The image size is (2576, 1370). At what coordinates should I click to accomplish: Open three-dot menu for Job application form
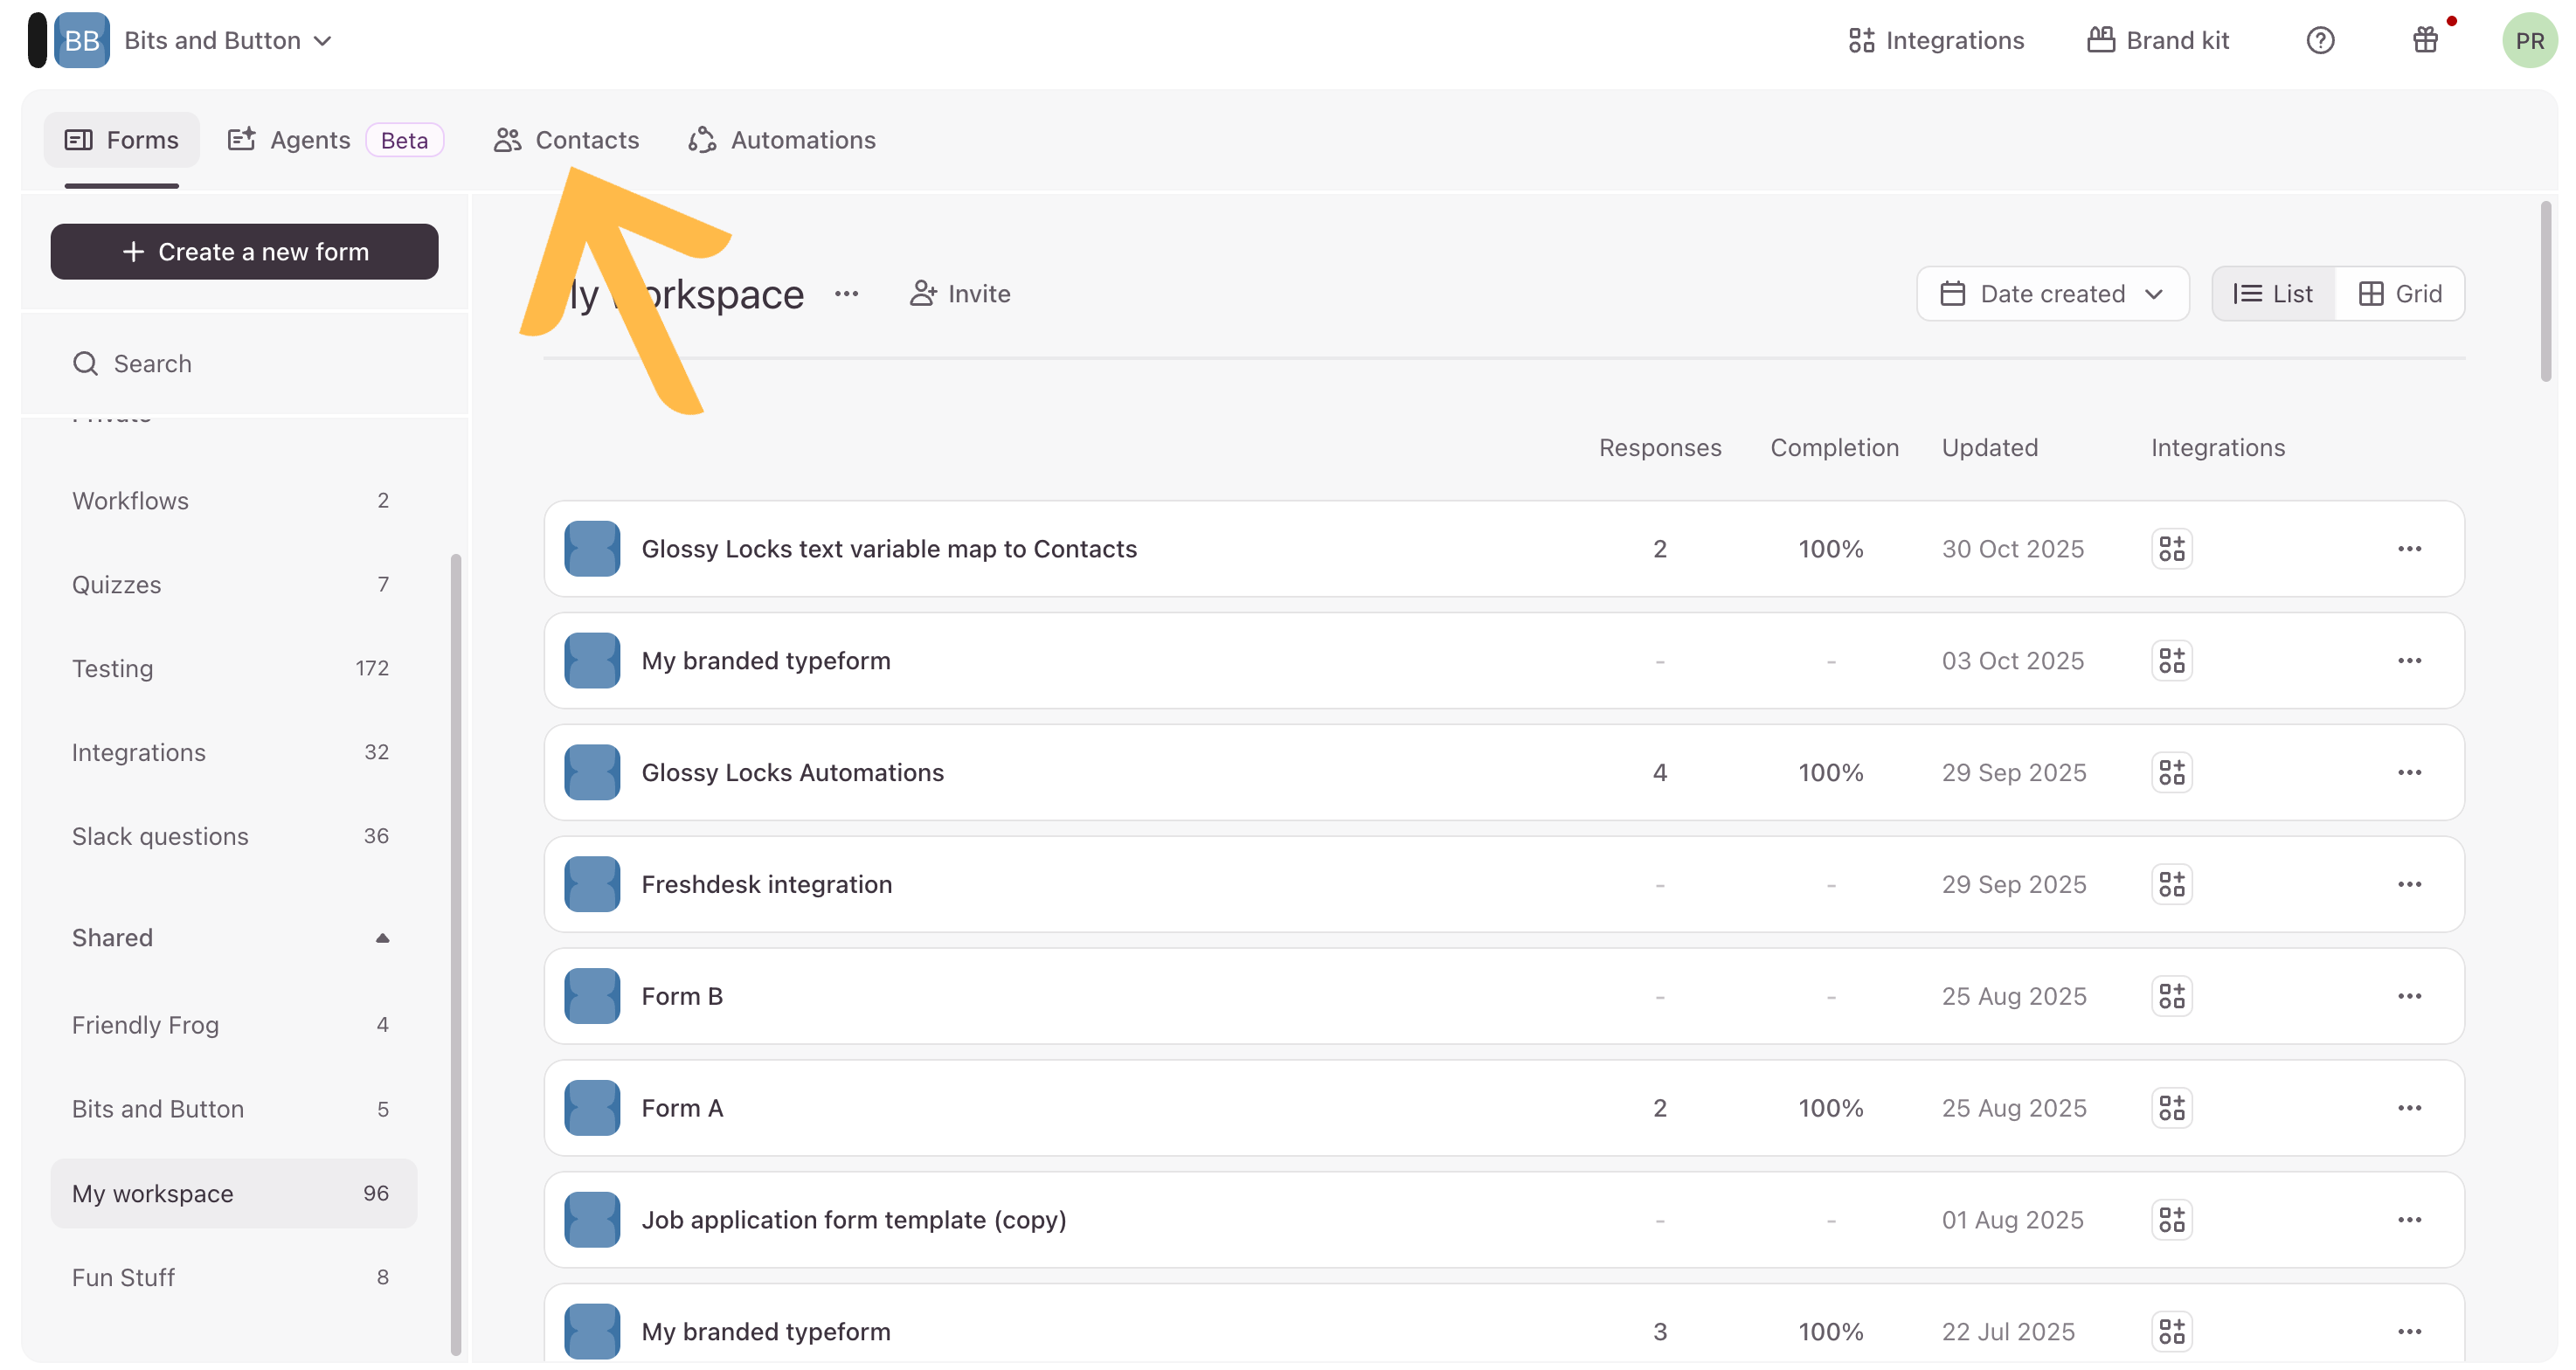[2408, 1220]
